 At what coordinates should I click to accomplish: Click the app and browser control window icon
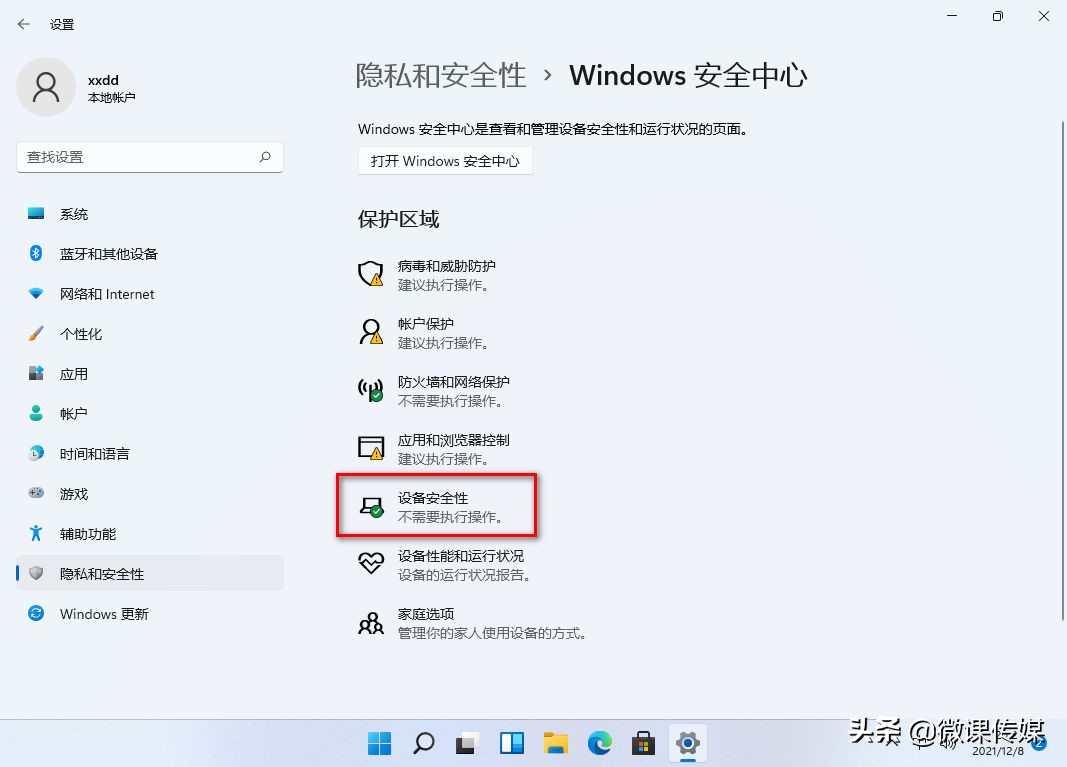(371, 448)
